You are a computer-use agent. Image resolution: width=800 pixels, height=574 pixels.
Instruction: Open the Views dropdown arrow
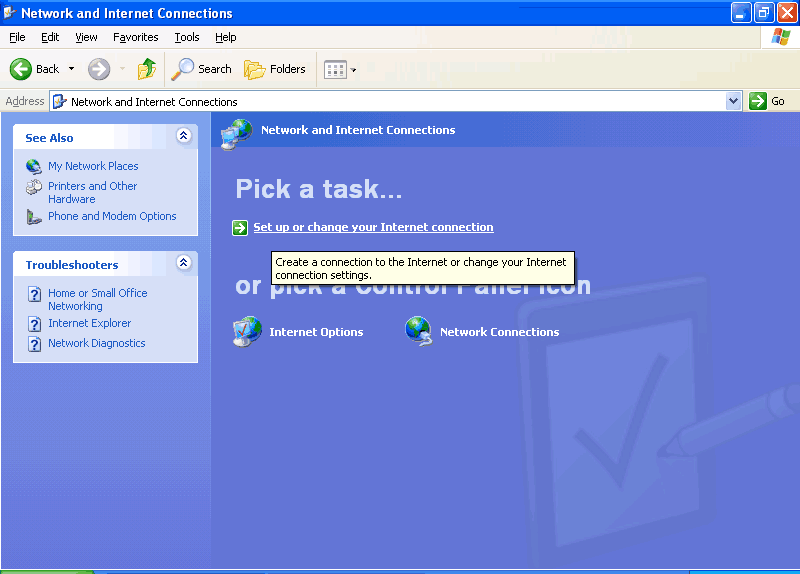353,70
